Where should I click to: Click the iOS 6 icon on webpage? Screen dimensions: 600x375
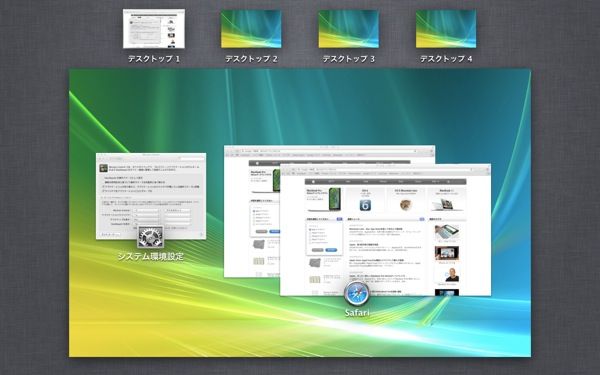(365, 205)
